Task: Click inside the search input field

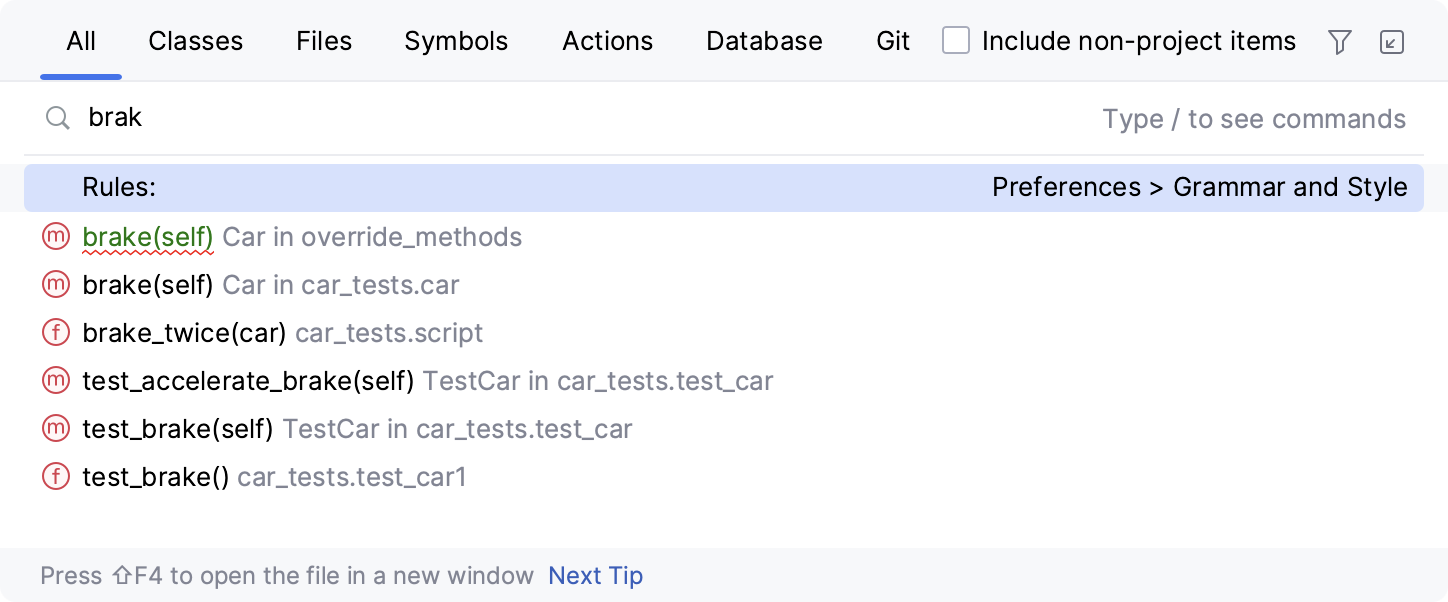Action: [x=400, y=118]
